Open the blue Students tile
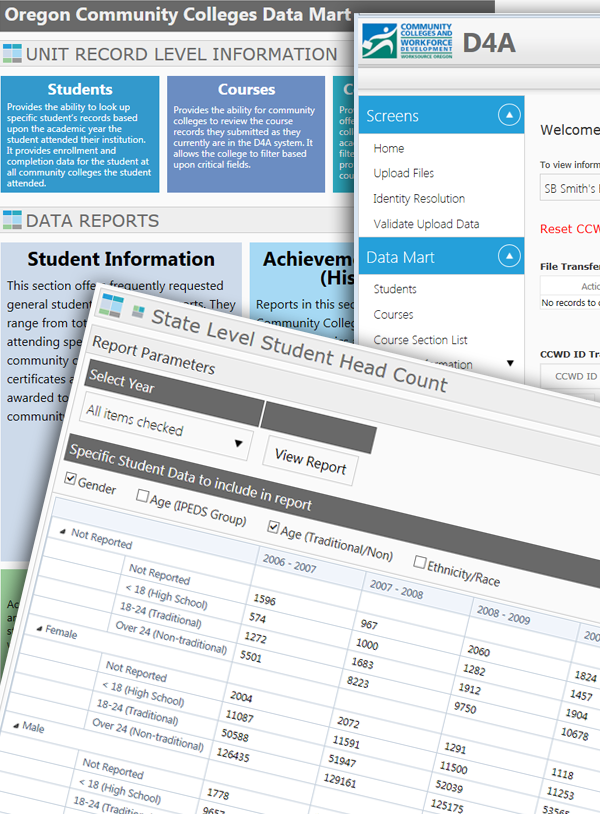 tap(80, 134)
